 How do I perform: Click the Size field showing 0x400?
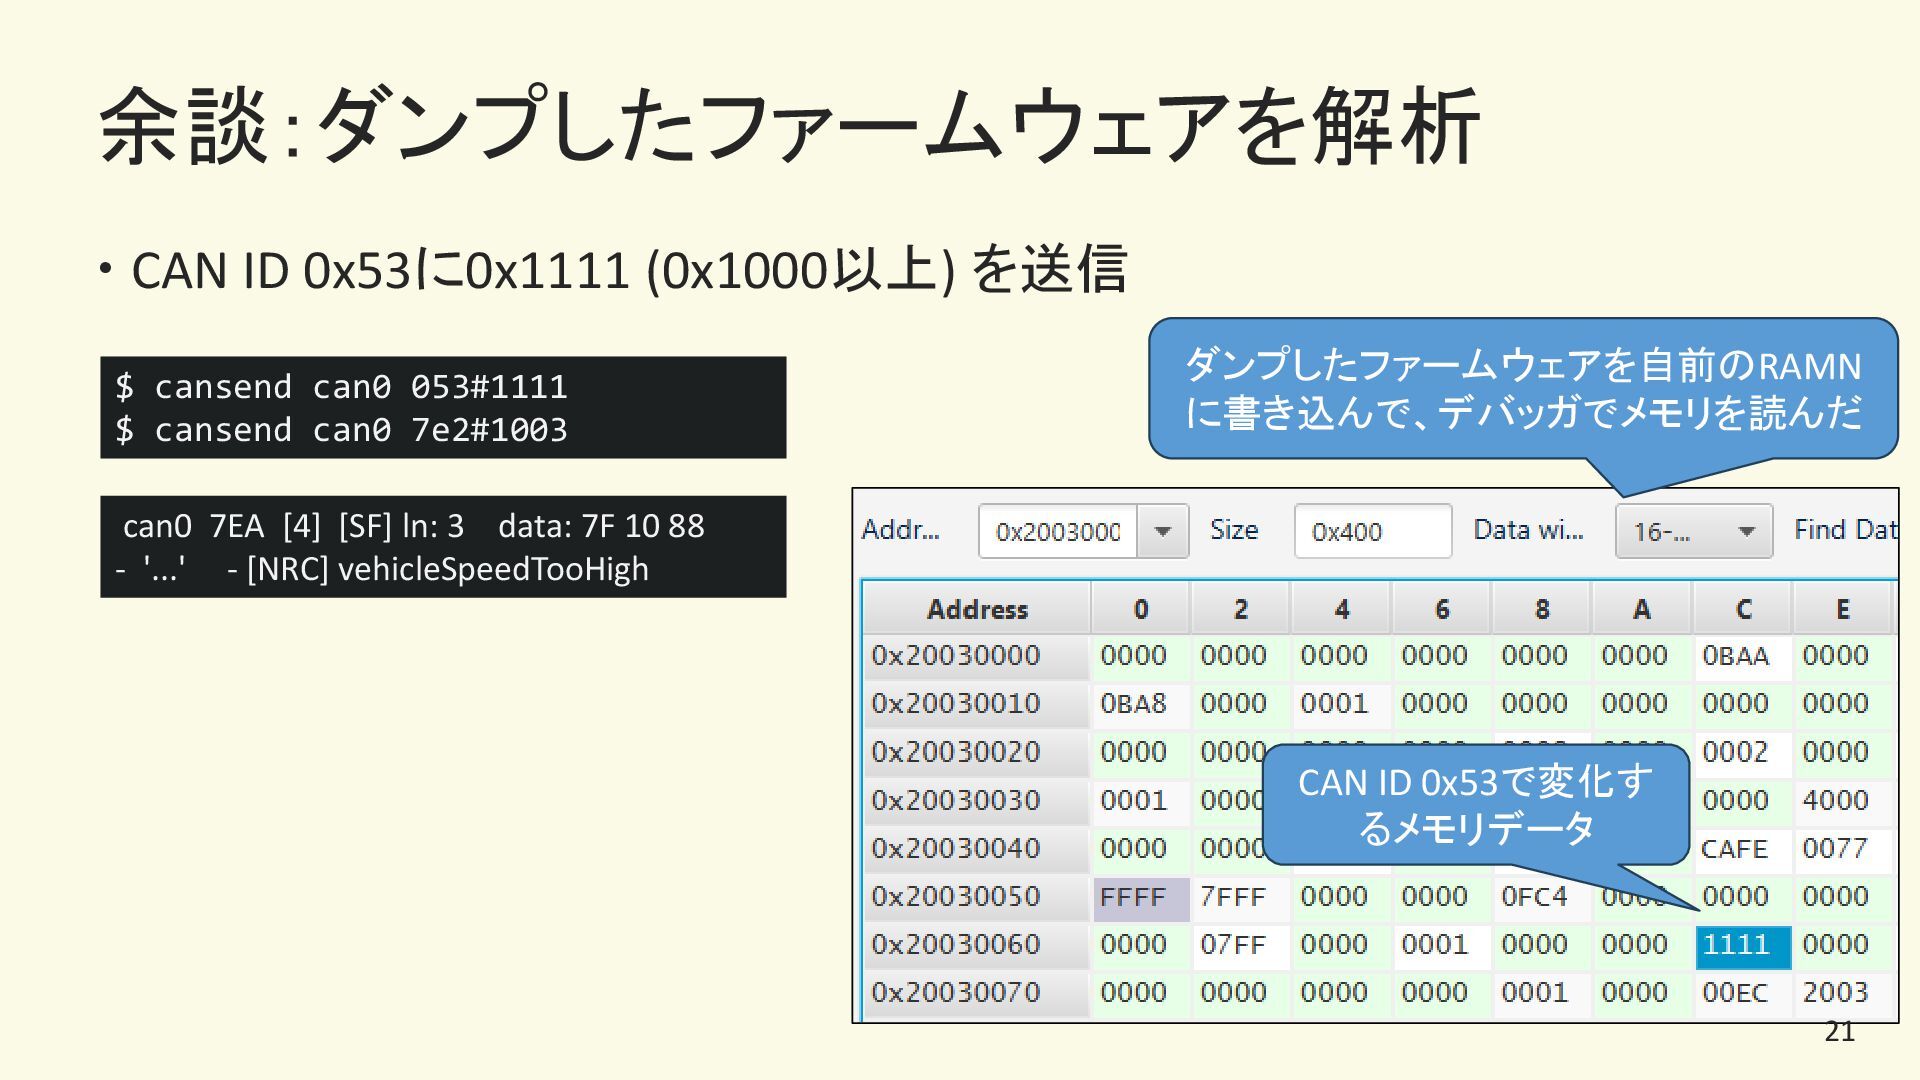(x=1372, y=531)
